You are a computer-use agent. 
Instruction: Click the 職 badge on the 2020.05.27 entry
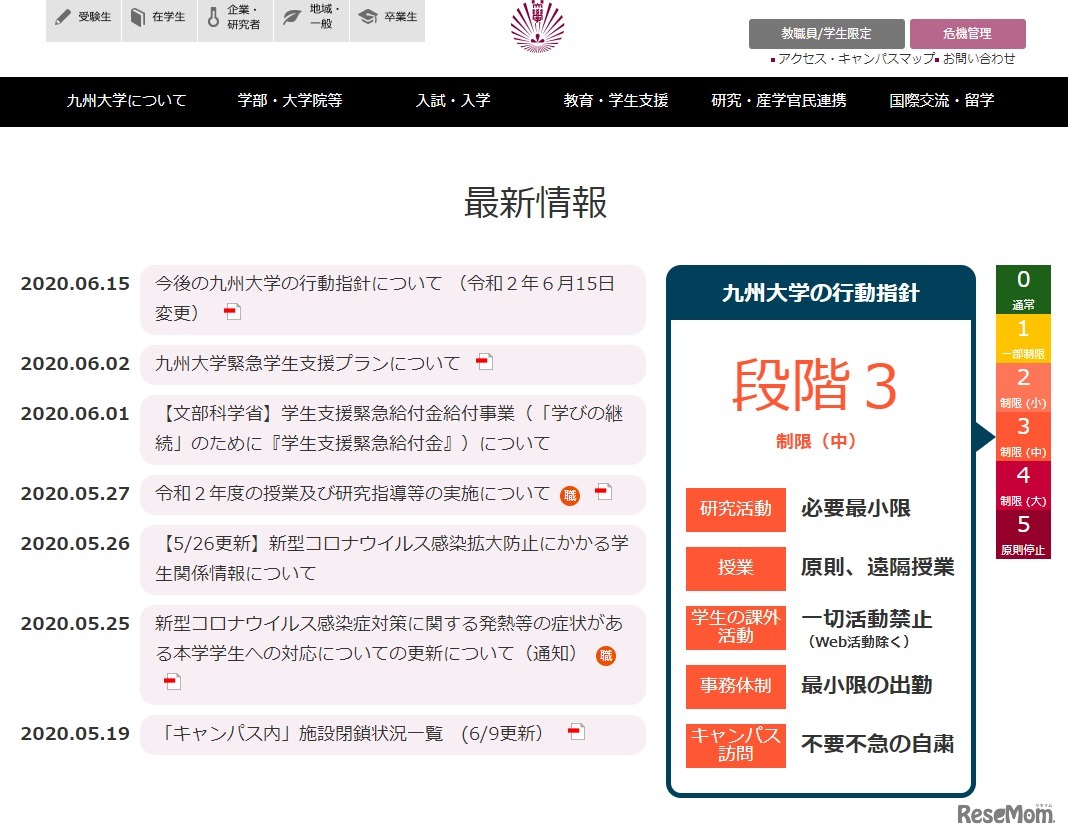coord(570,494)
